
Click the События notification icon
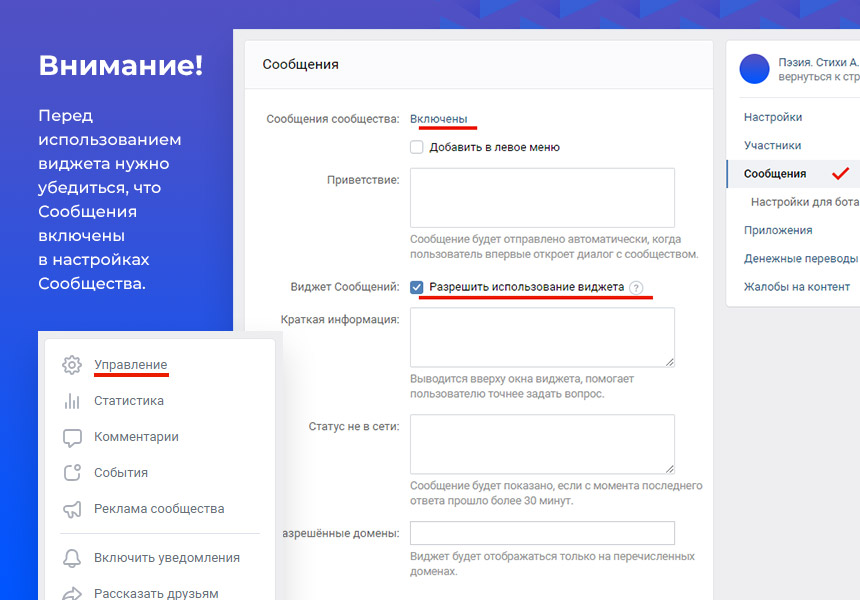coord(72,473)
